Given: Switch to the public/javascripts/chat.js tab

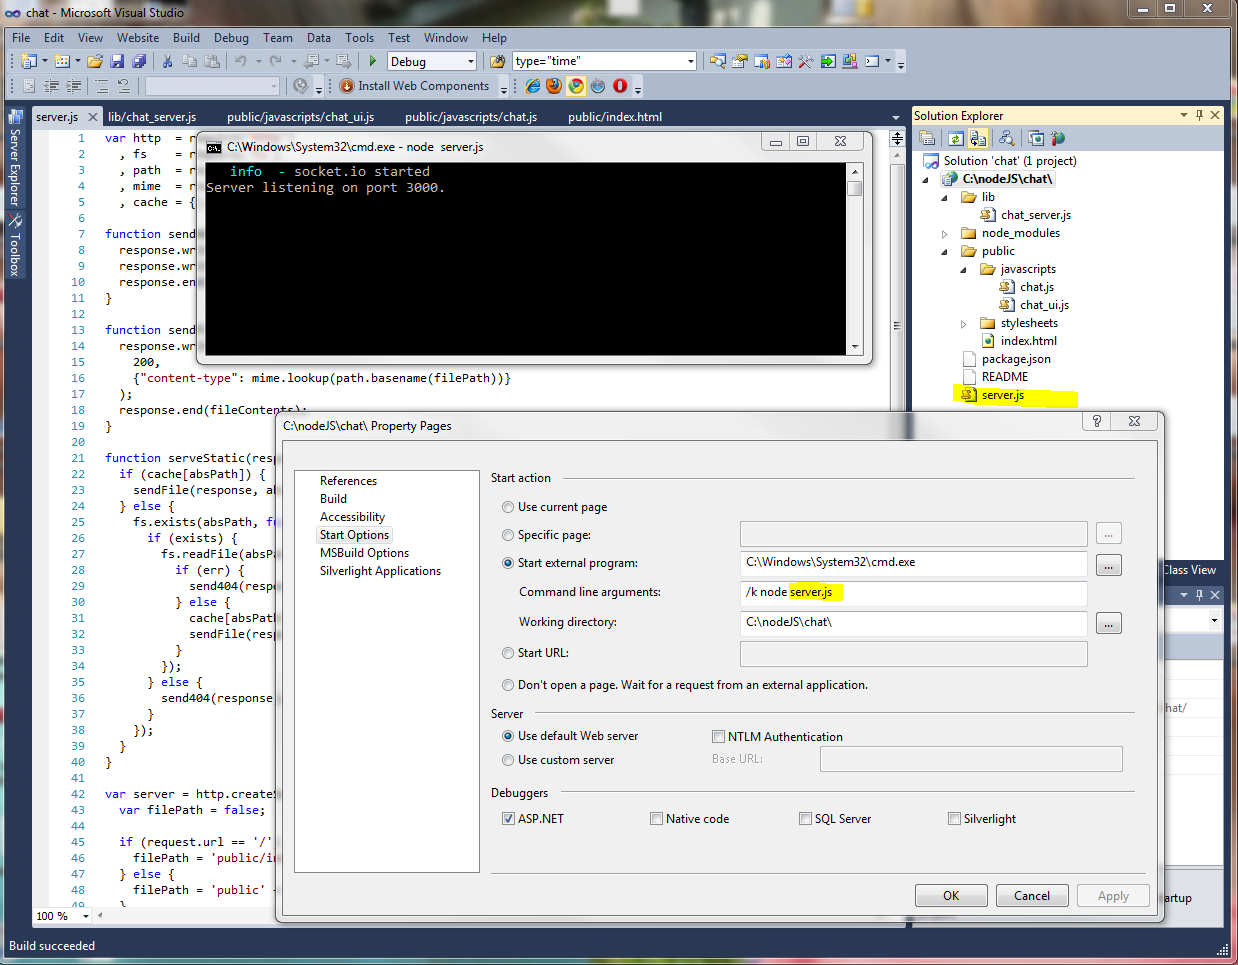Looking at the screenshot, I should pos(471,117).
